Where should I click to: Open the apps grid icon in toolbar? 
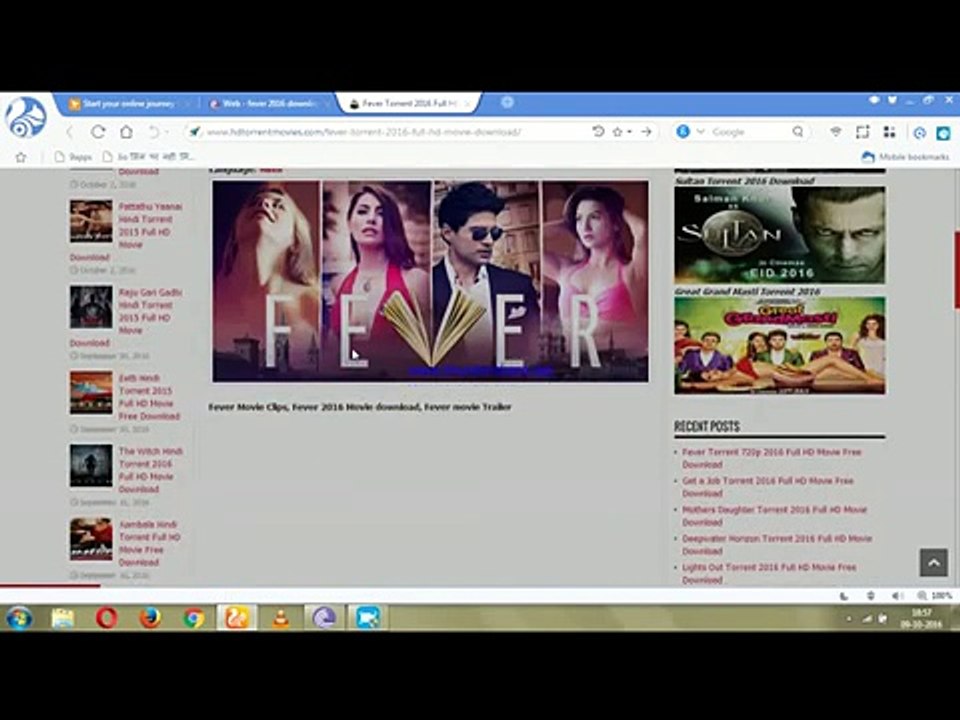click(890, 132)
